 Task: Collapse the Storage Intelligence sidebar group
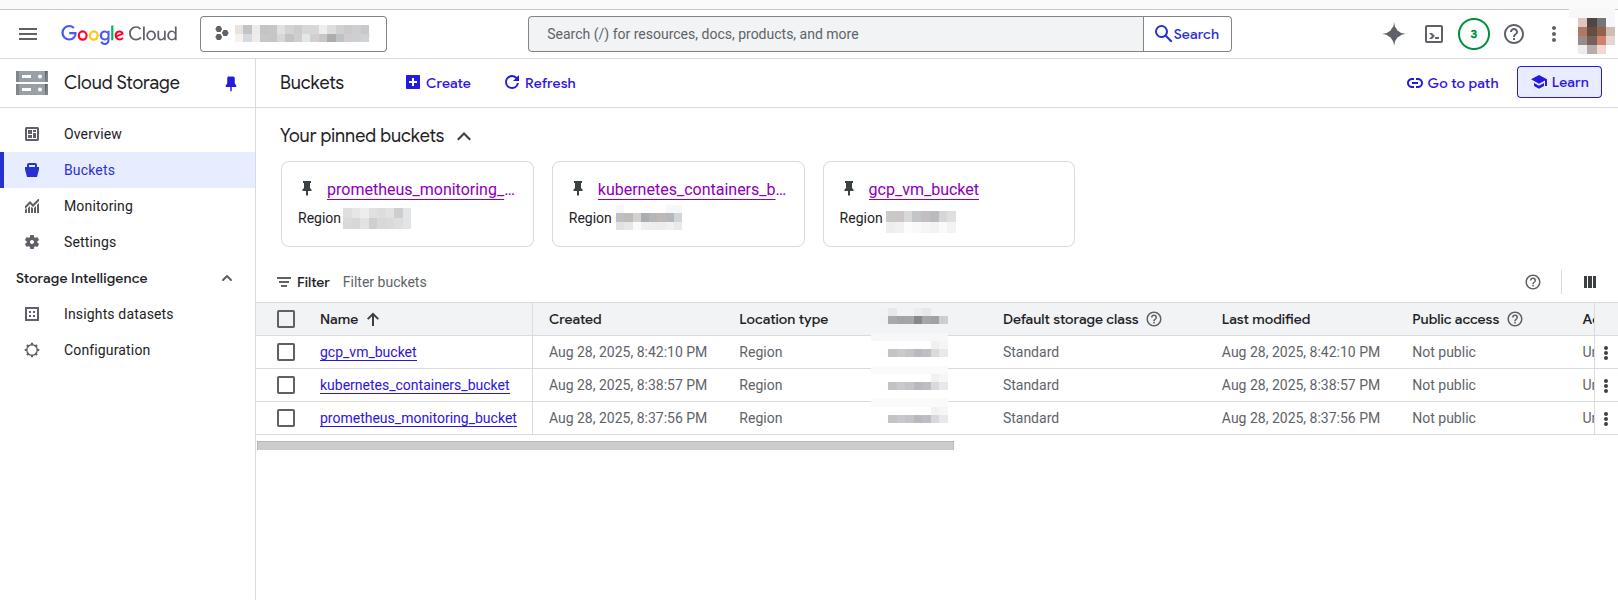point(227,278)
